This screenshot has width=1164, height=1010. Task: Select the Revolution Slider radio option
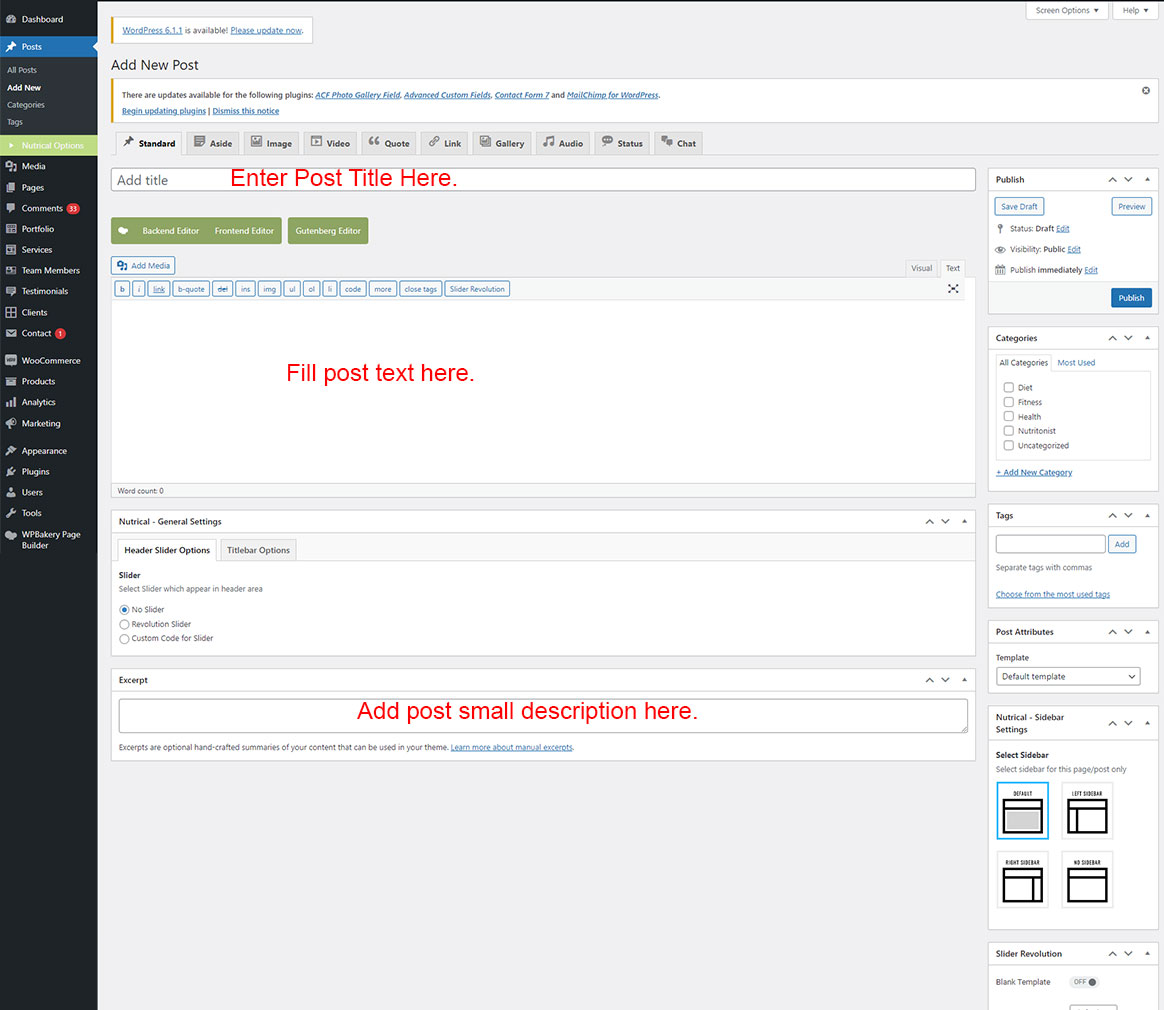click(x=125, y=624)
